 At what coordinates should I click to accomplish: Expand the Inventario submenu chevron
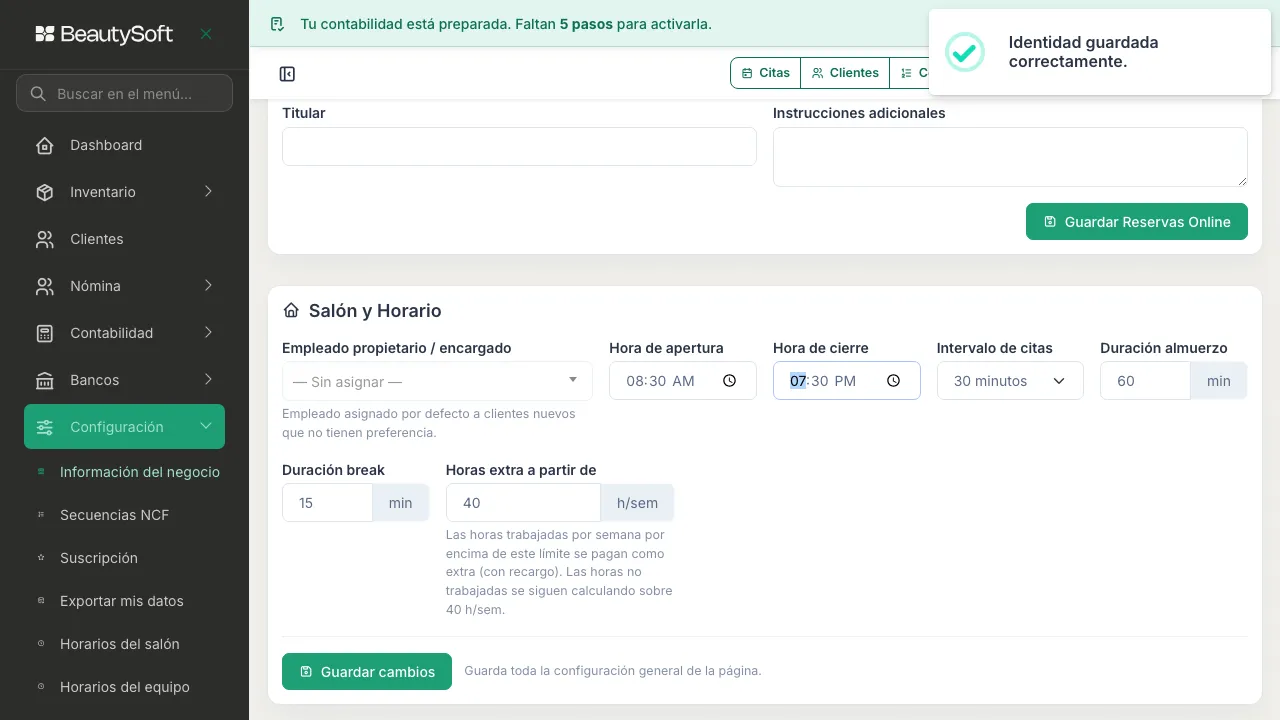(x=208, y=192)
